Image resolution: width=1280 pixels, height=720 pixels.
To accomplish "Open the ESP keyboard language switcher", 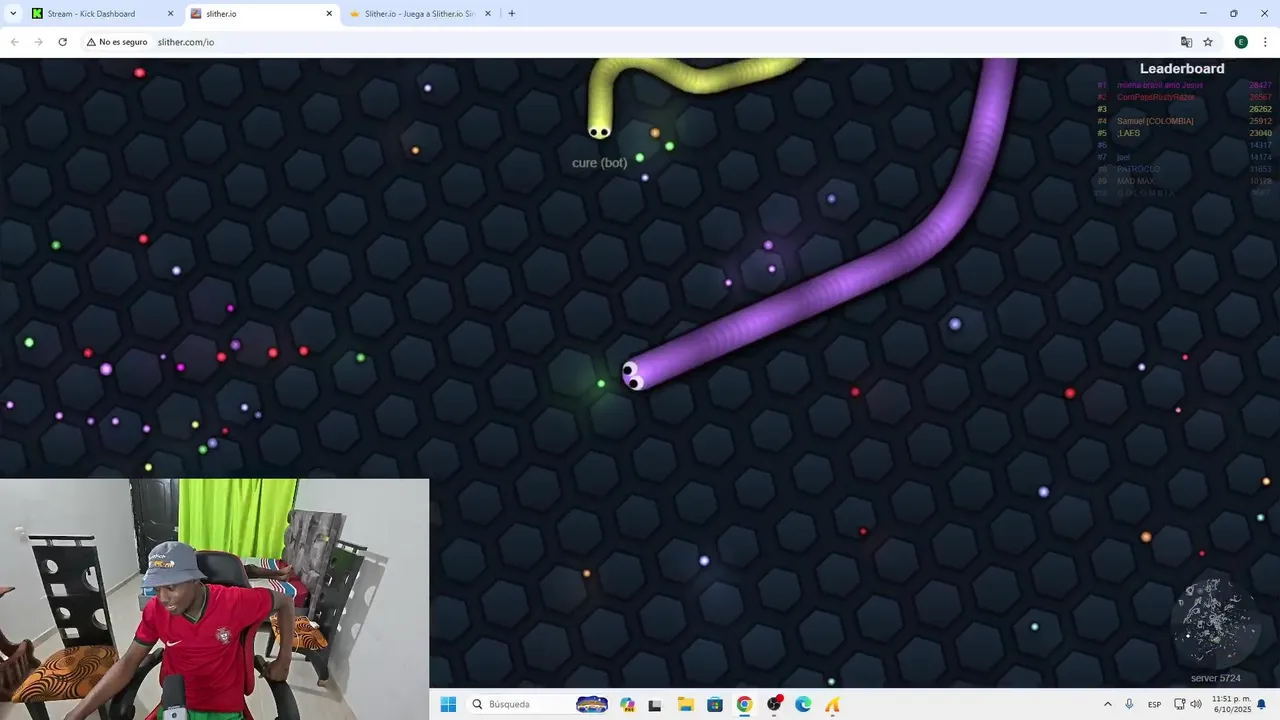I will (1154, 704).
